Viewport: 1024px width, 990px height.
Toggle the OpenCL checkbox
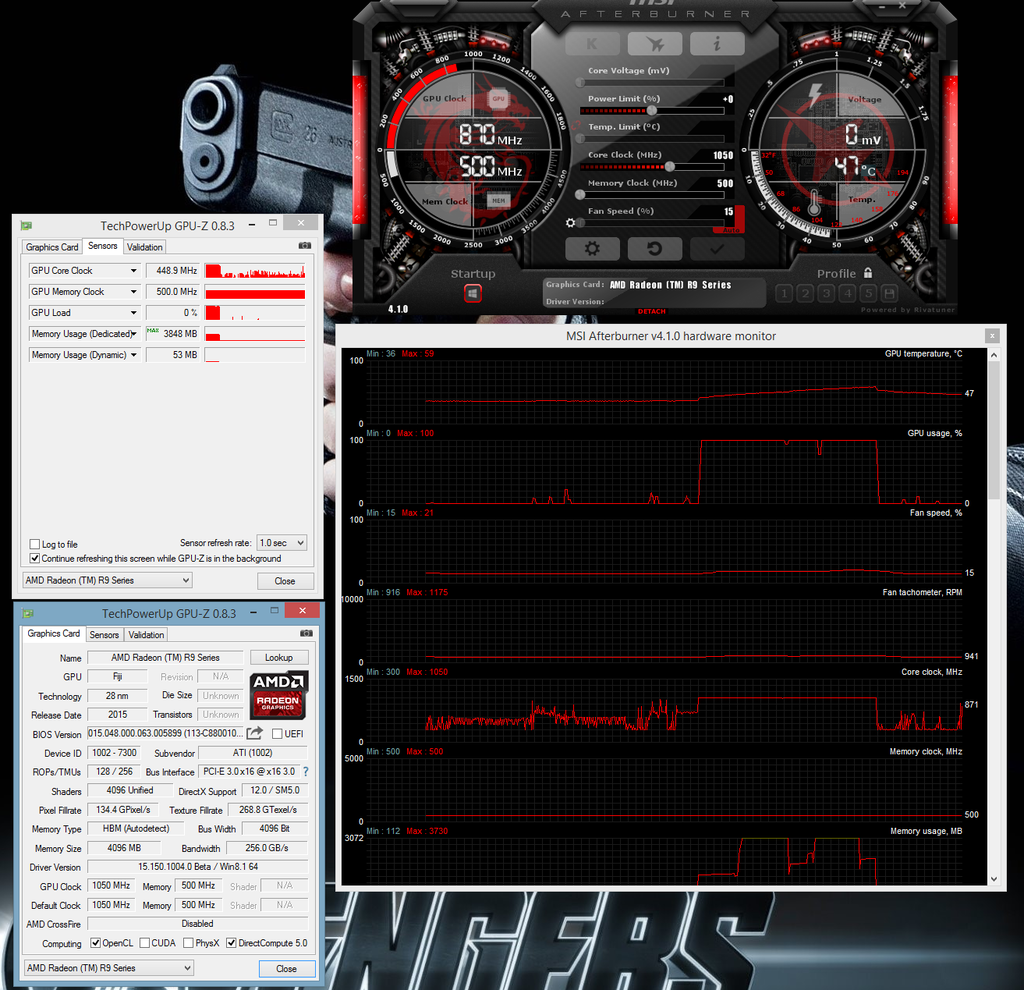click(95, 943)
